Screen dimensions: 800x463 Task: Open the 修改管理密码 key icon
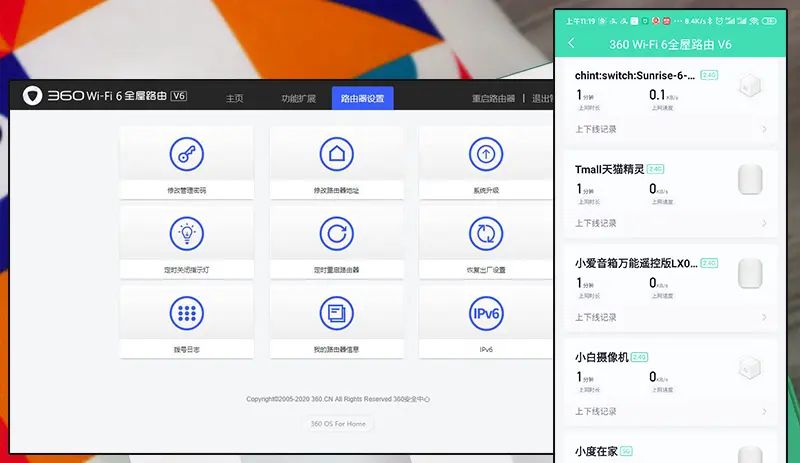pos(187,154)
